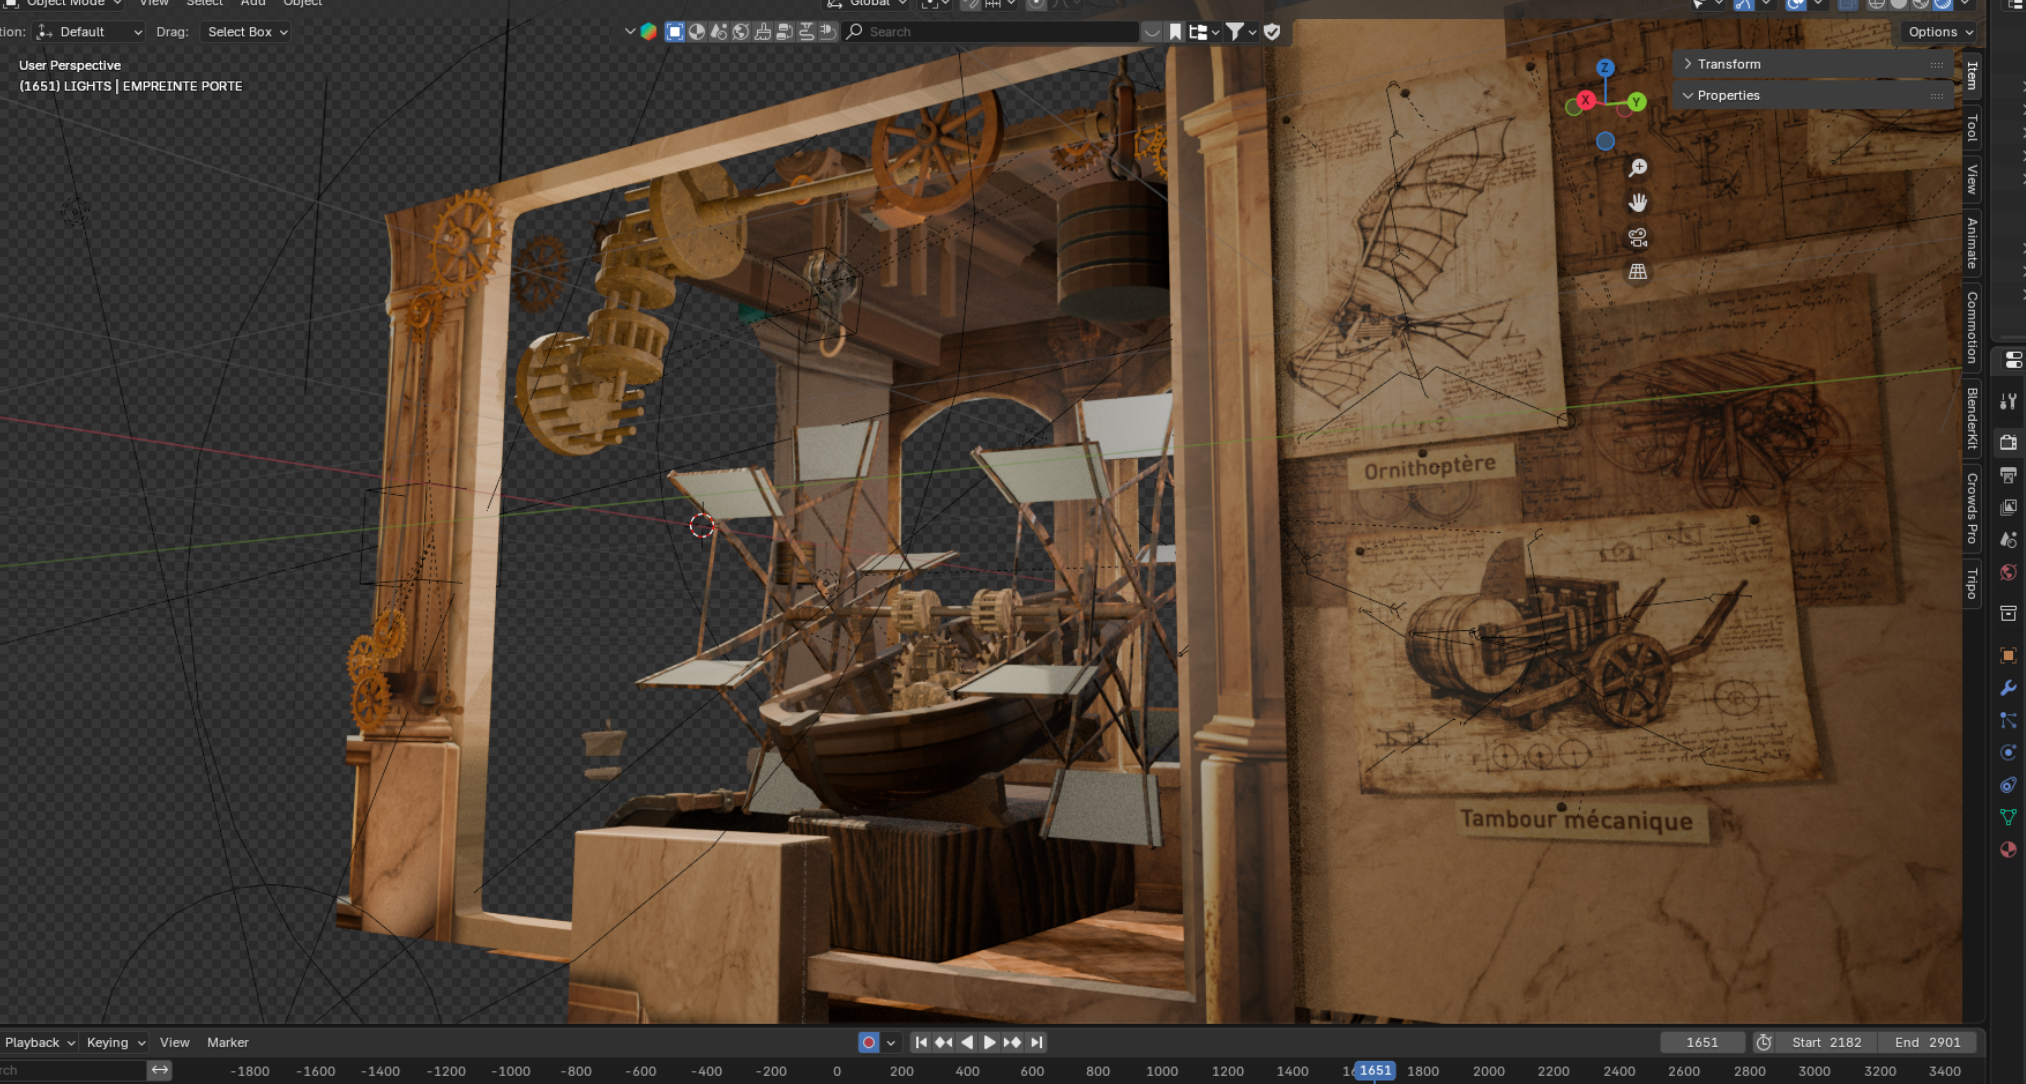Collapse the Properties panel
2026x1084 pixels.
pyautogui.click(x=1728, y=95)
